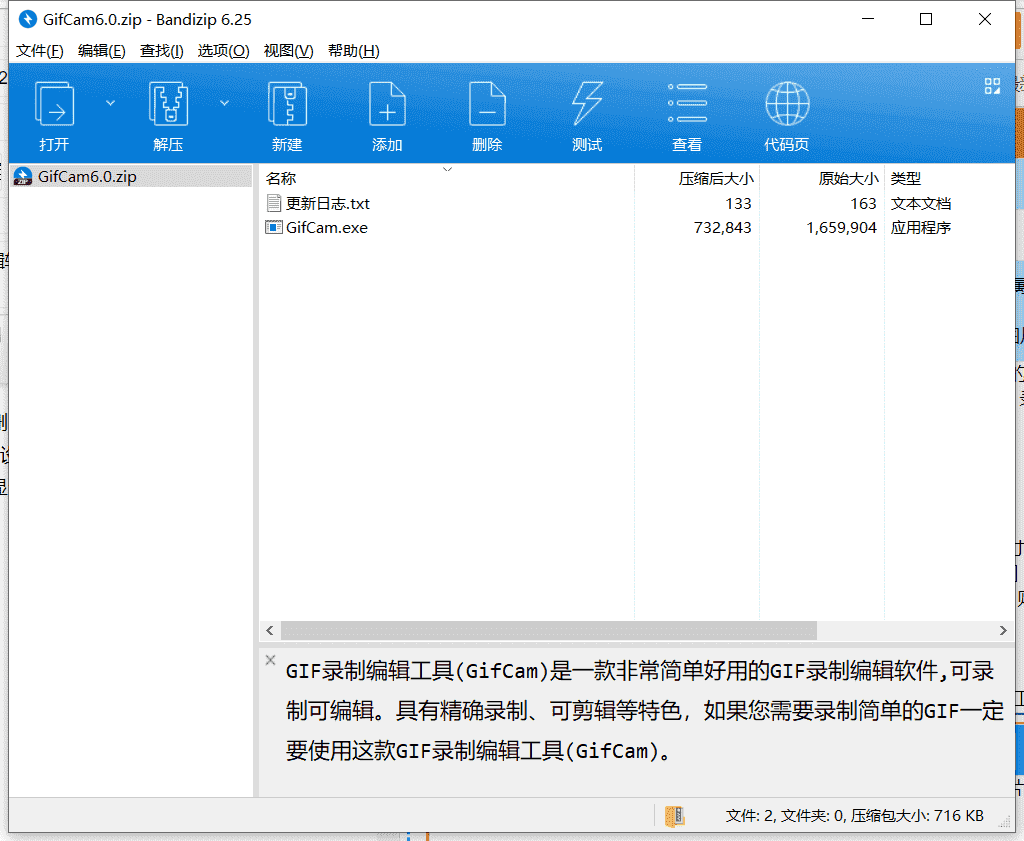Select the 更新日志.txt file row

tap(635, 204)
